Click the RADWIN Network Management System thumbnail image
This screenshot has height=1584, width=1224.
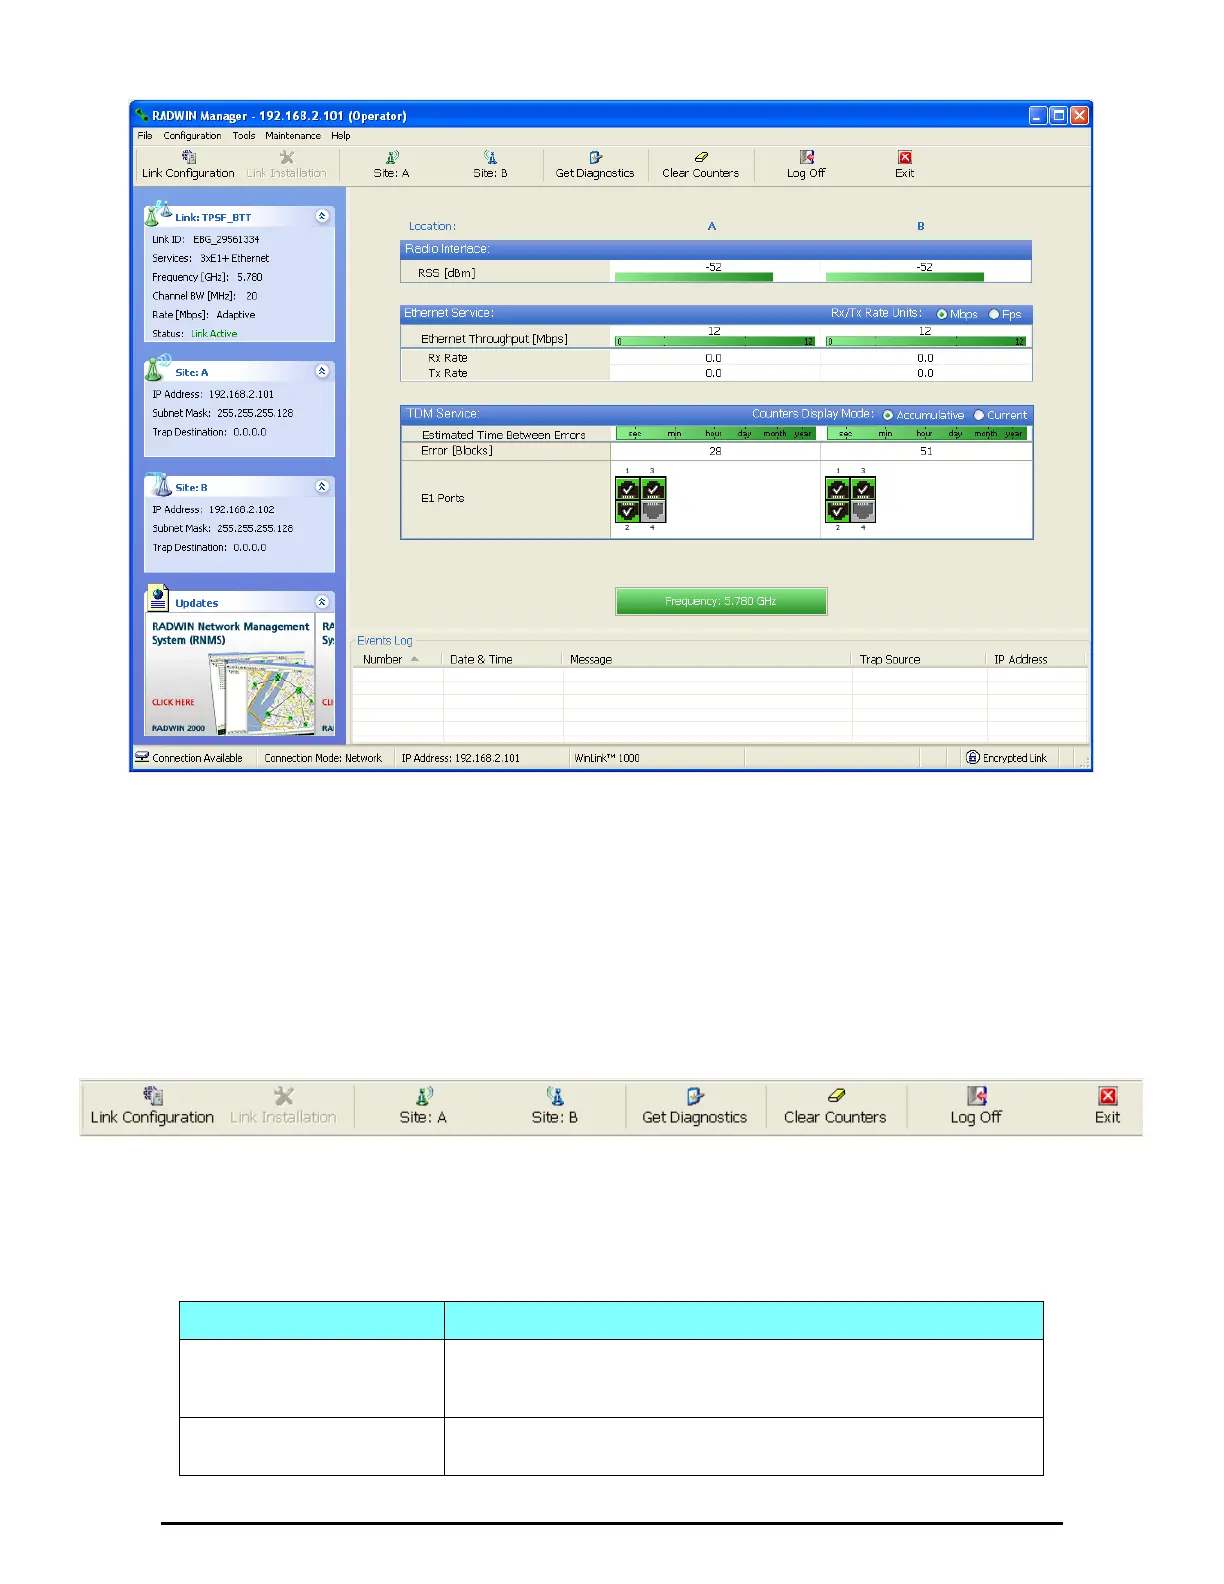[232, 673]
